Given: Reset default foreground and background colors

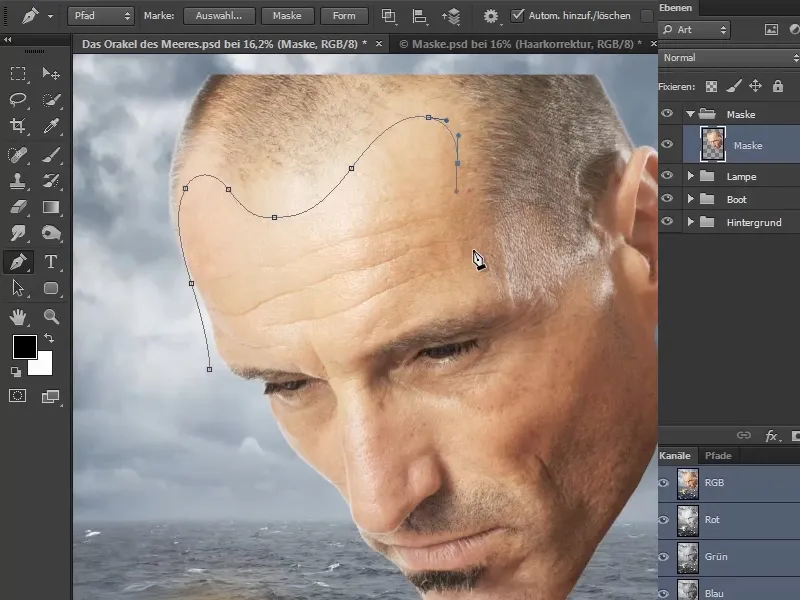Looking at the screenshot, I should pos(16,372).
